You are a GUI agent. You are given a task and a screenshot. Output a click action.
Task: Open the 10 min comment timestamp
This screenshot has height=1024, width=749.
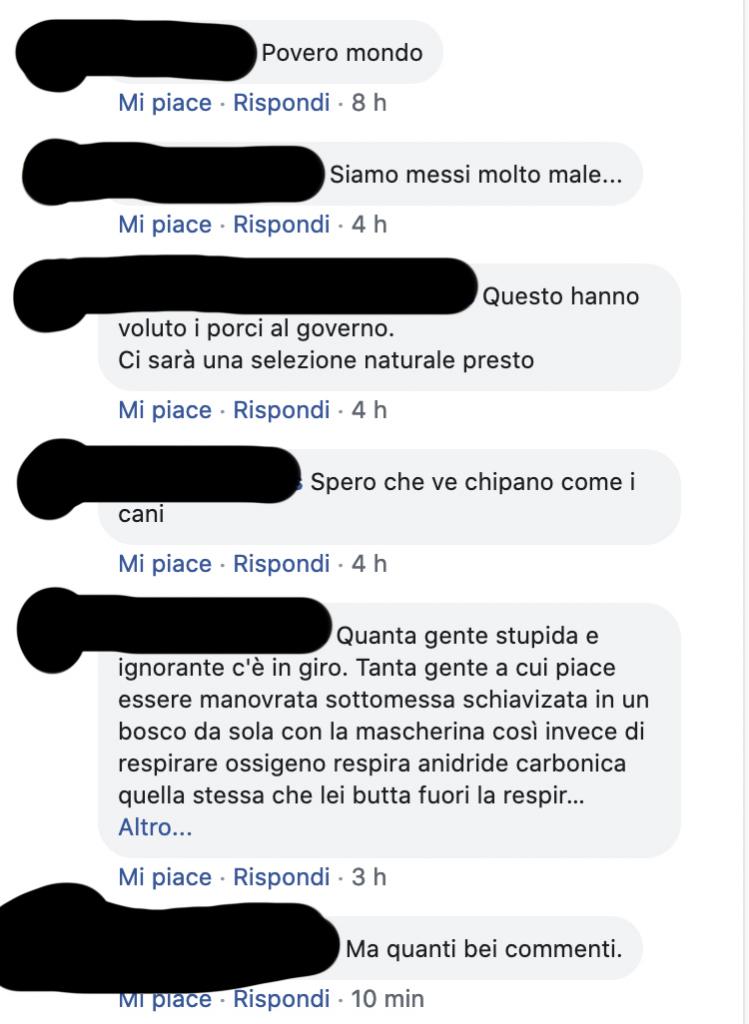[387, 999]
